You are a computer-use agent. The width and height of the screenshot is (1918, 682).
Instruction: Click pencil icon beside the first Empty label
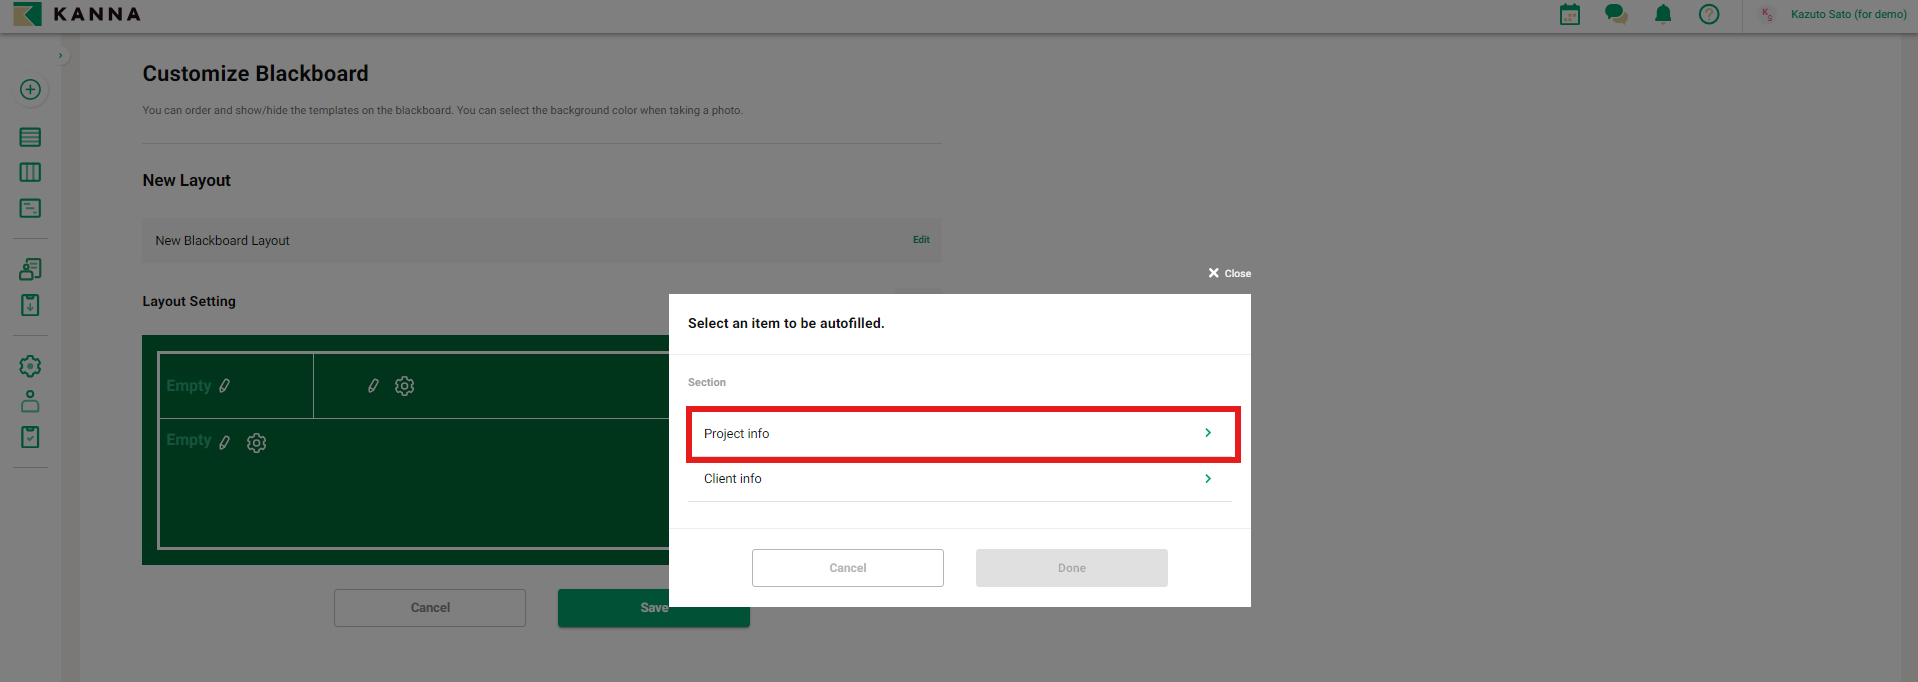pyautogui.click(x=225, y=386)
